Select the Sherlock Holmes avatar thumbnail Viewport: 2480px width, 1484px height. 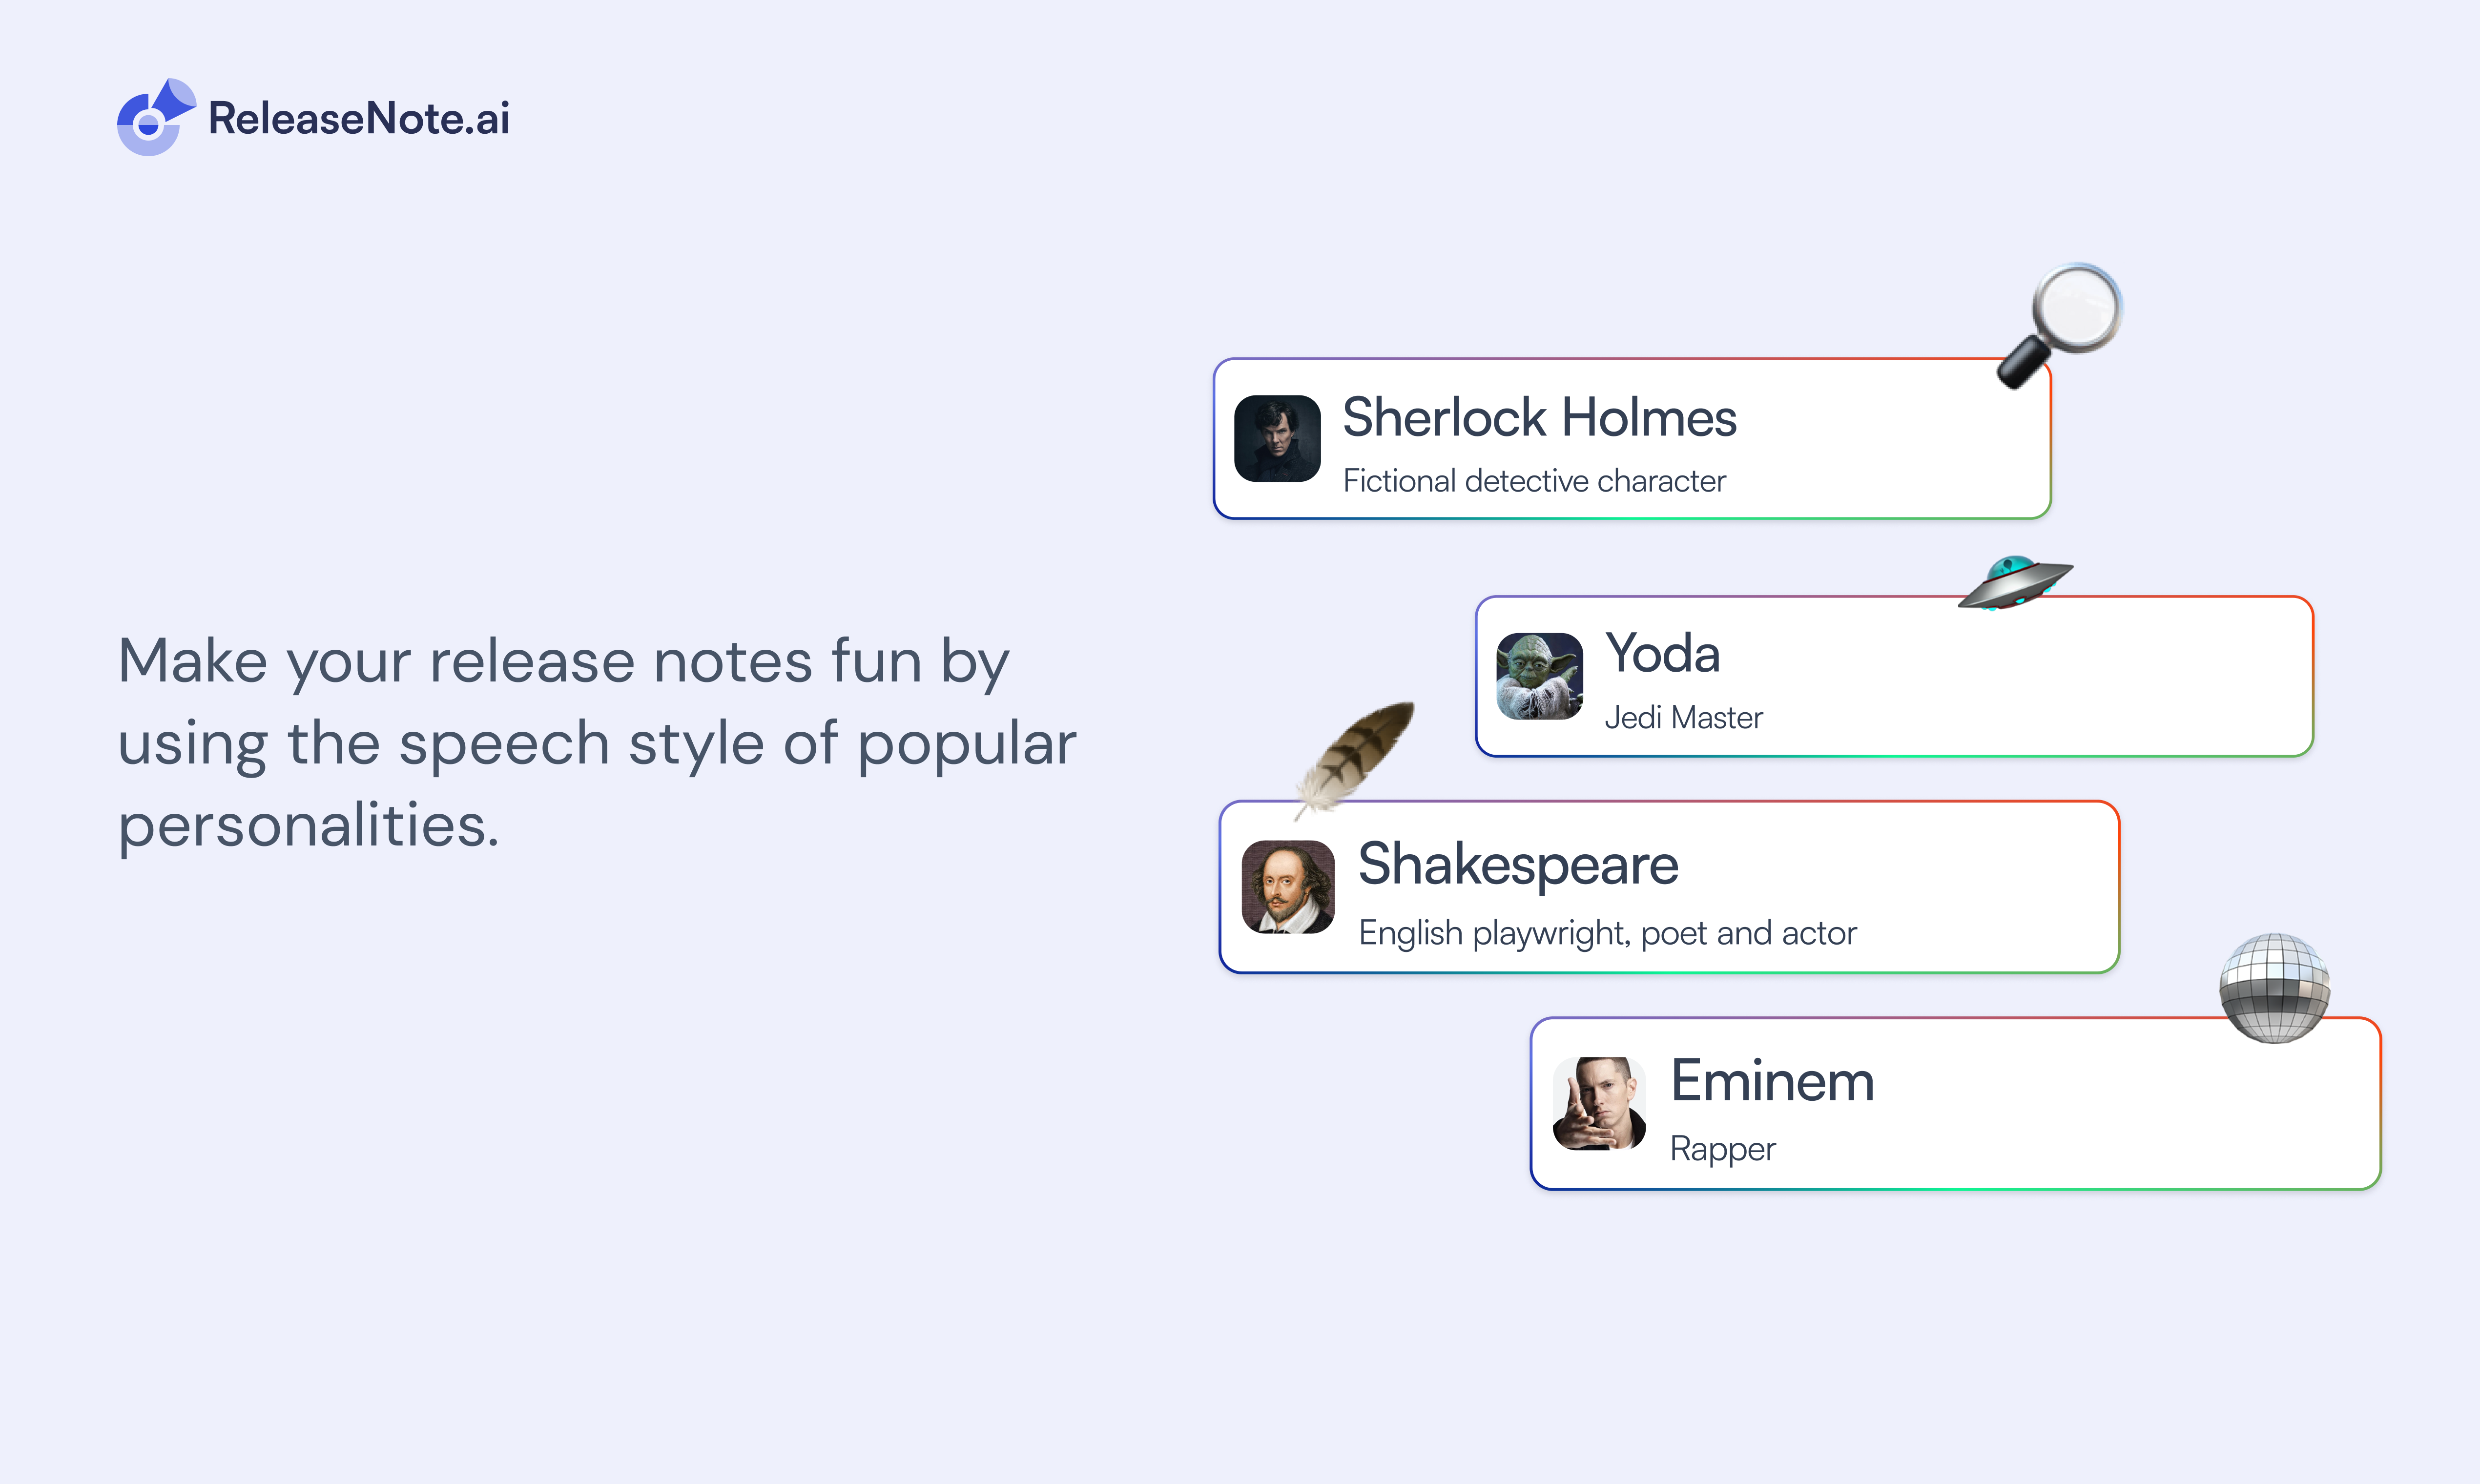[1277, 438]
